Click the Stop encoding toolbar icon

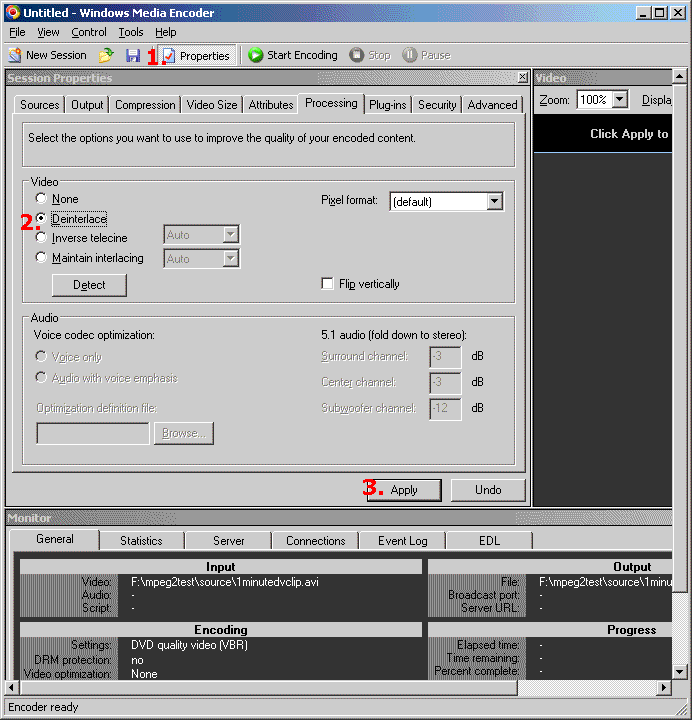[356, 55]
